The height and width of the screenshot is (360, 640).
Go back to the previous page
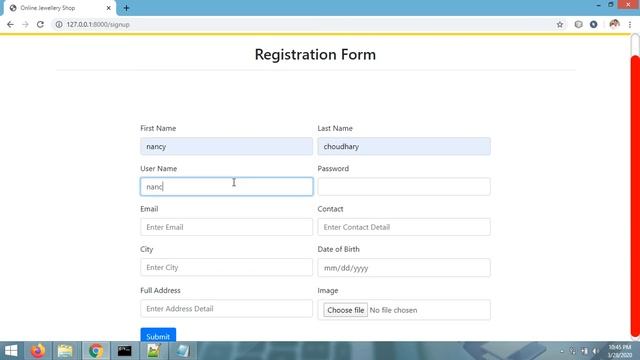coord(10,24)
